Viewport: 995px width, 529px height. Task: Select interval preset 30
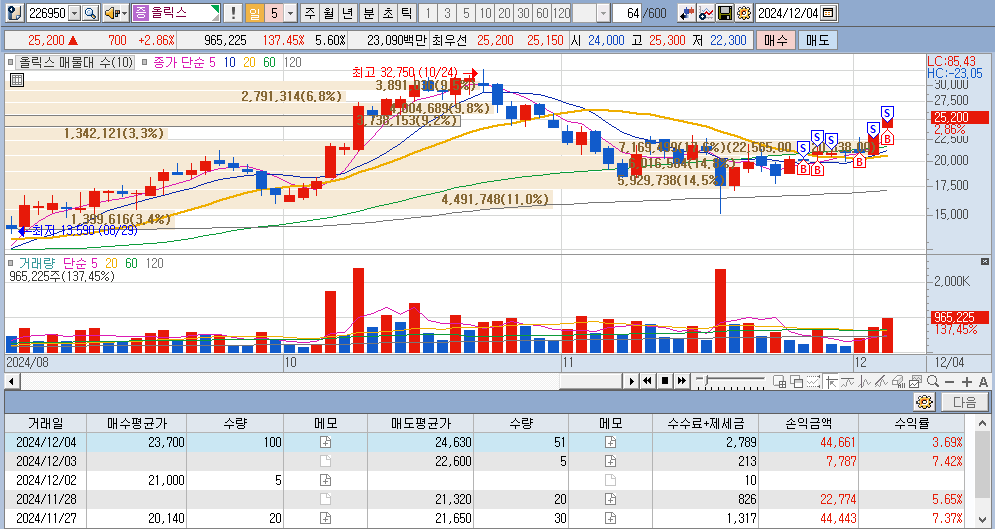coord(524,13)
